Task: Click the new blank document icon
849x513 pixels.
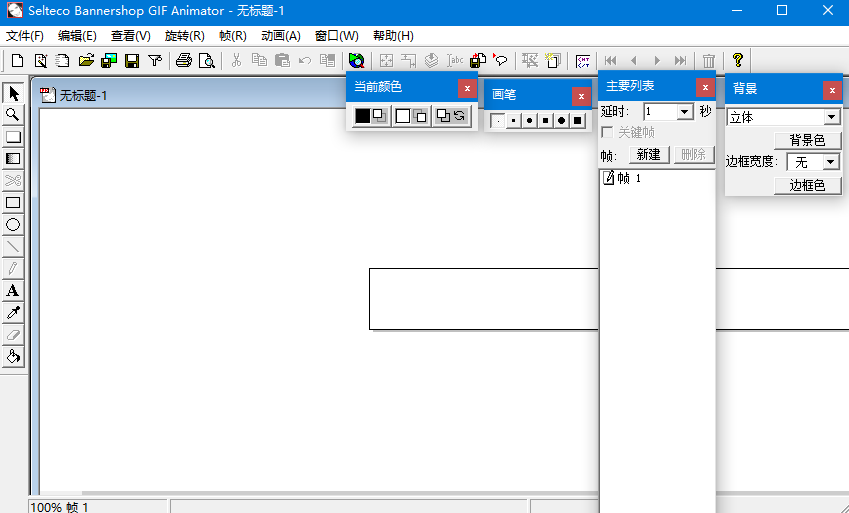Action: tap(17, 60)
